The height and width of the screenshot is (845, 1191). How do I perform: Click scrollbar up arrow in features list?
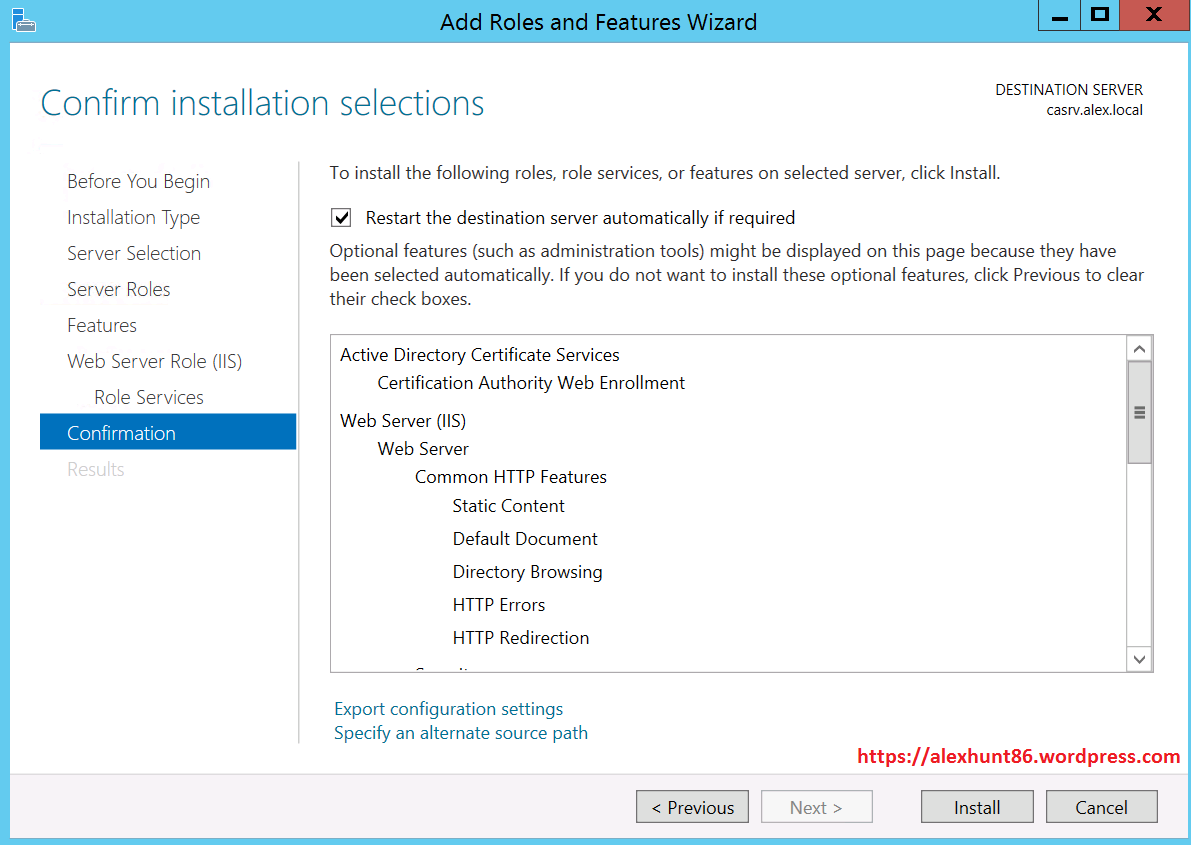pyautogui.click(x=1139, y=348)
